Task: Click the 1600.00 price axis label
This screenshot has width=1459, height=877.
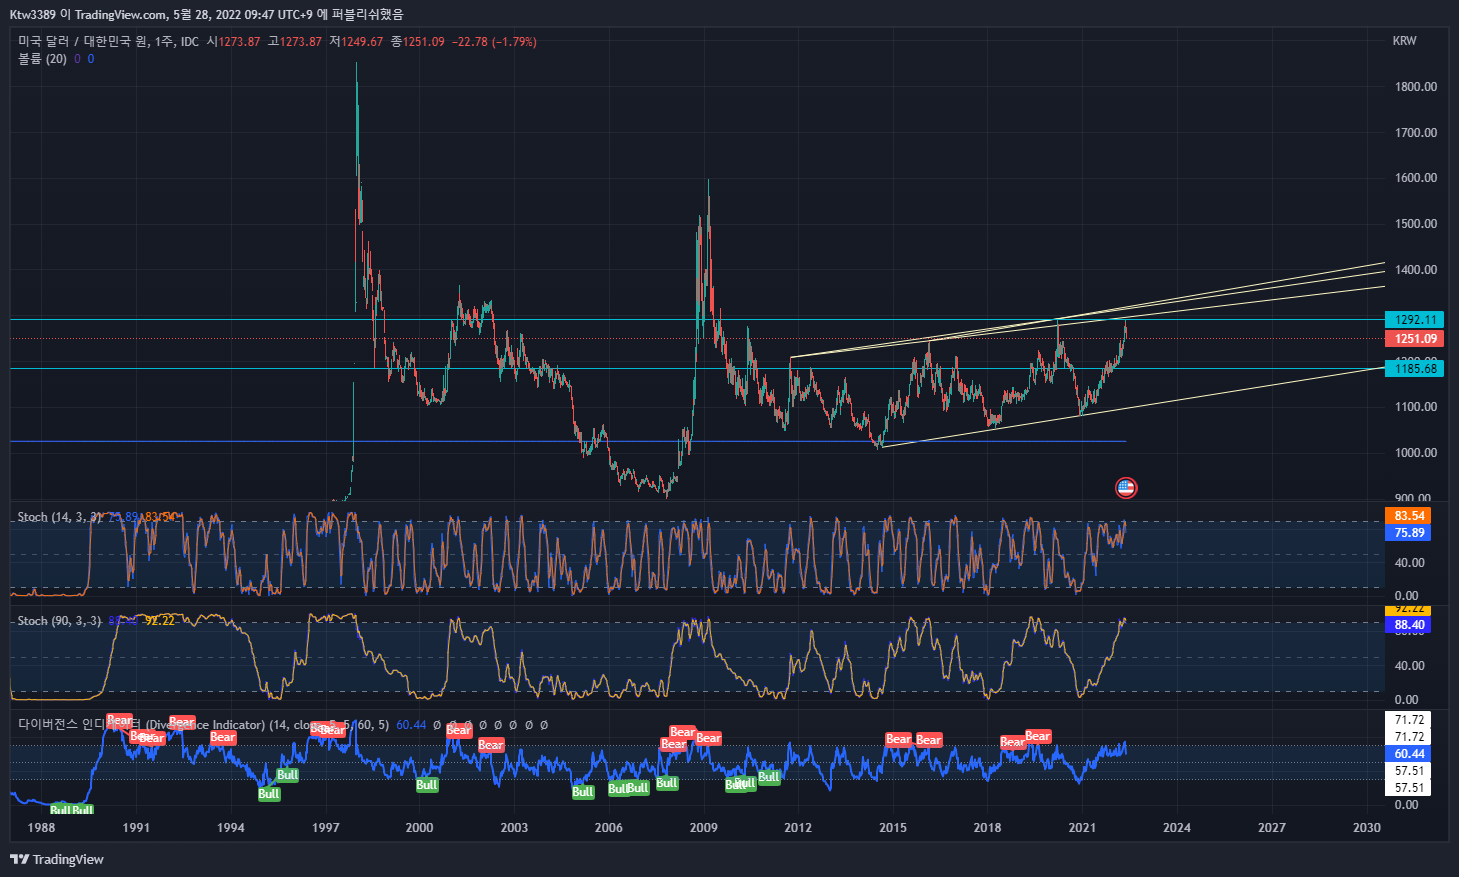Action: coord(1416,178)
